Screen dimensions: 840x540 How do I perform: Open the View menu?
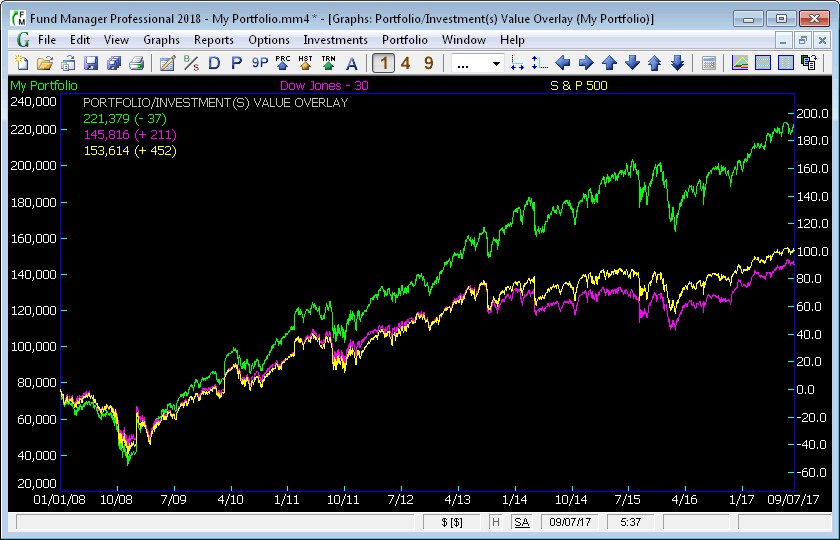tap(116, 40)
